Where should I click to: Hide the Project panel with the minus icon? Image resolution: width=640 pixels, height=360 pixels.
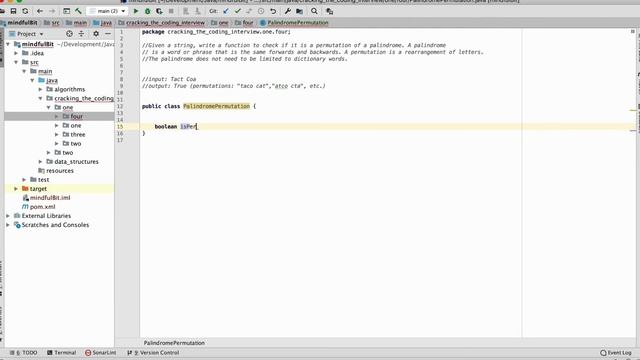[108, 34]
